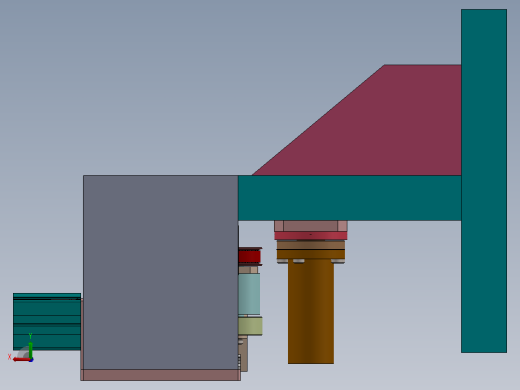Select the long orange-brown cylinder
This screenshot has width=520, height=390.
click(311, 311)
